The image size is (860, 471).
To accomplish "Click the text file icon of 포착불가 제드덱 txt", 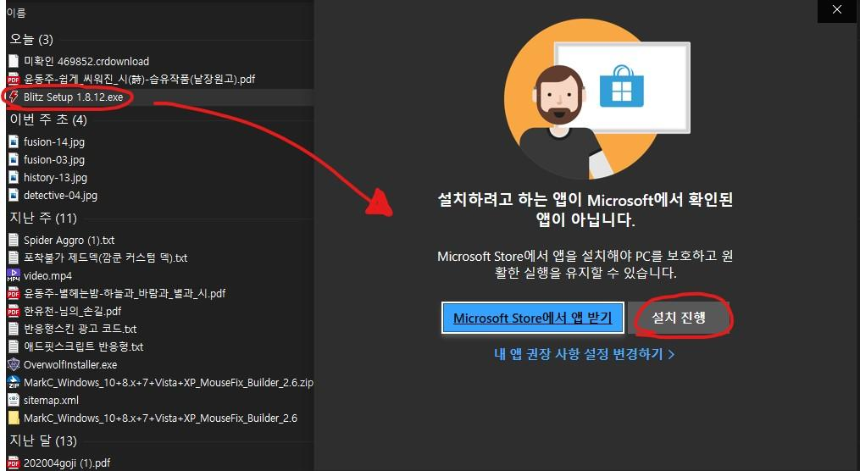I will (x=13, y=258).
